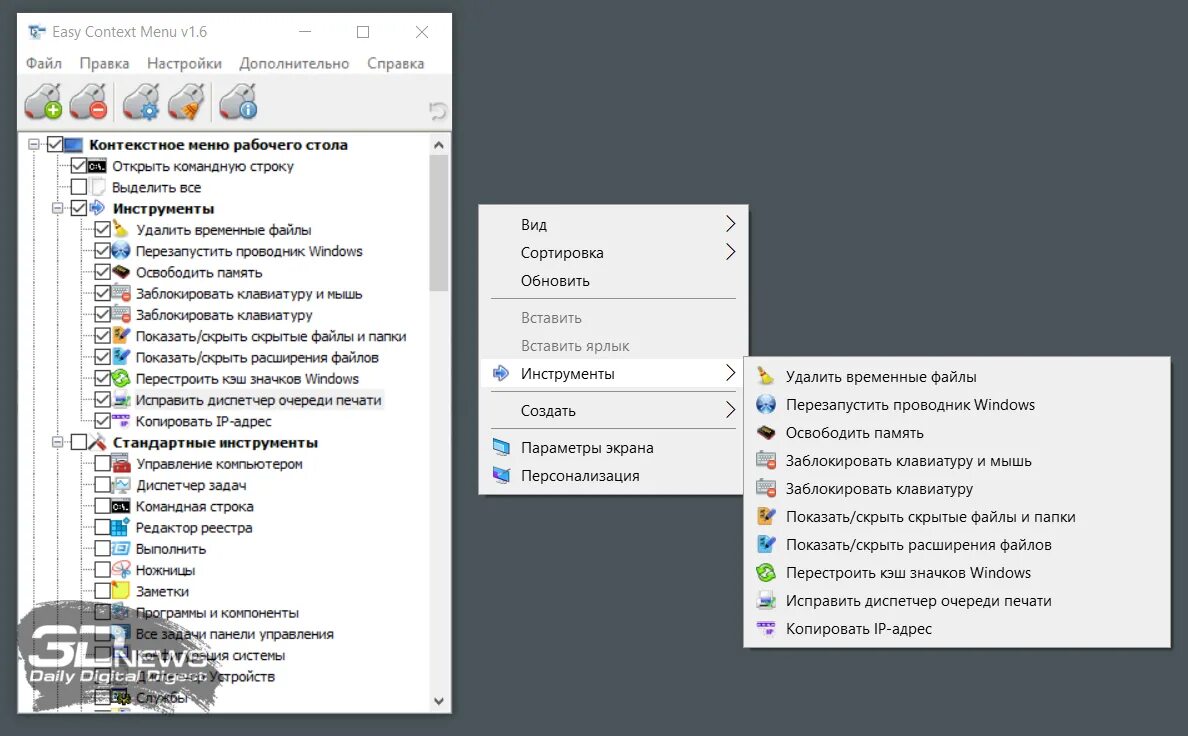Open the Правка menu
The height and width of the screenshot is (736, 1188).
[105, 63]
